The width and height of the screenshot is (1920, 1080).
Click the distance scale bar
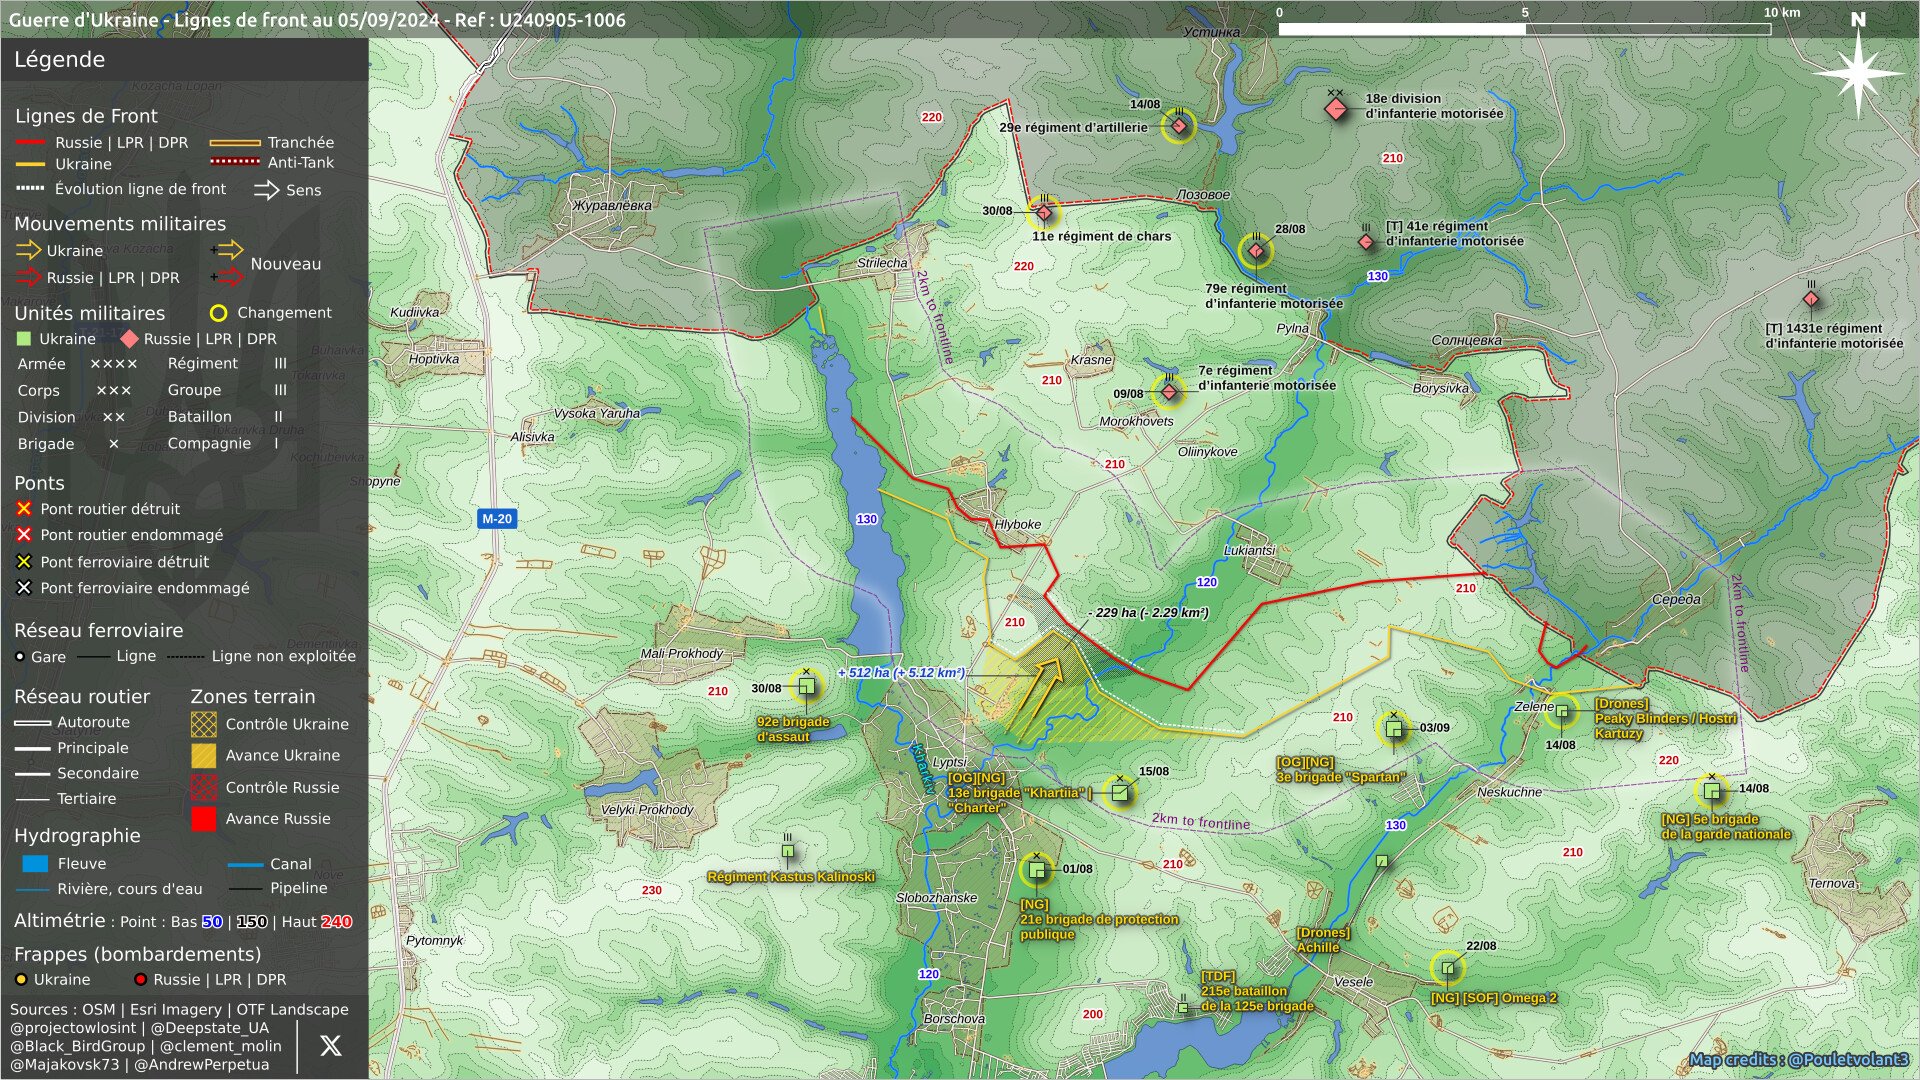click(x=1524, y=29)
